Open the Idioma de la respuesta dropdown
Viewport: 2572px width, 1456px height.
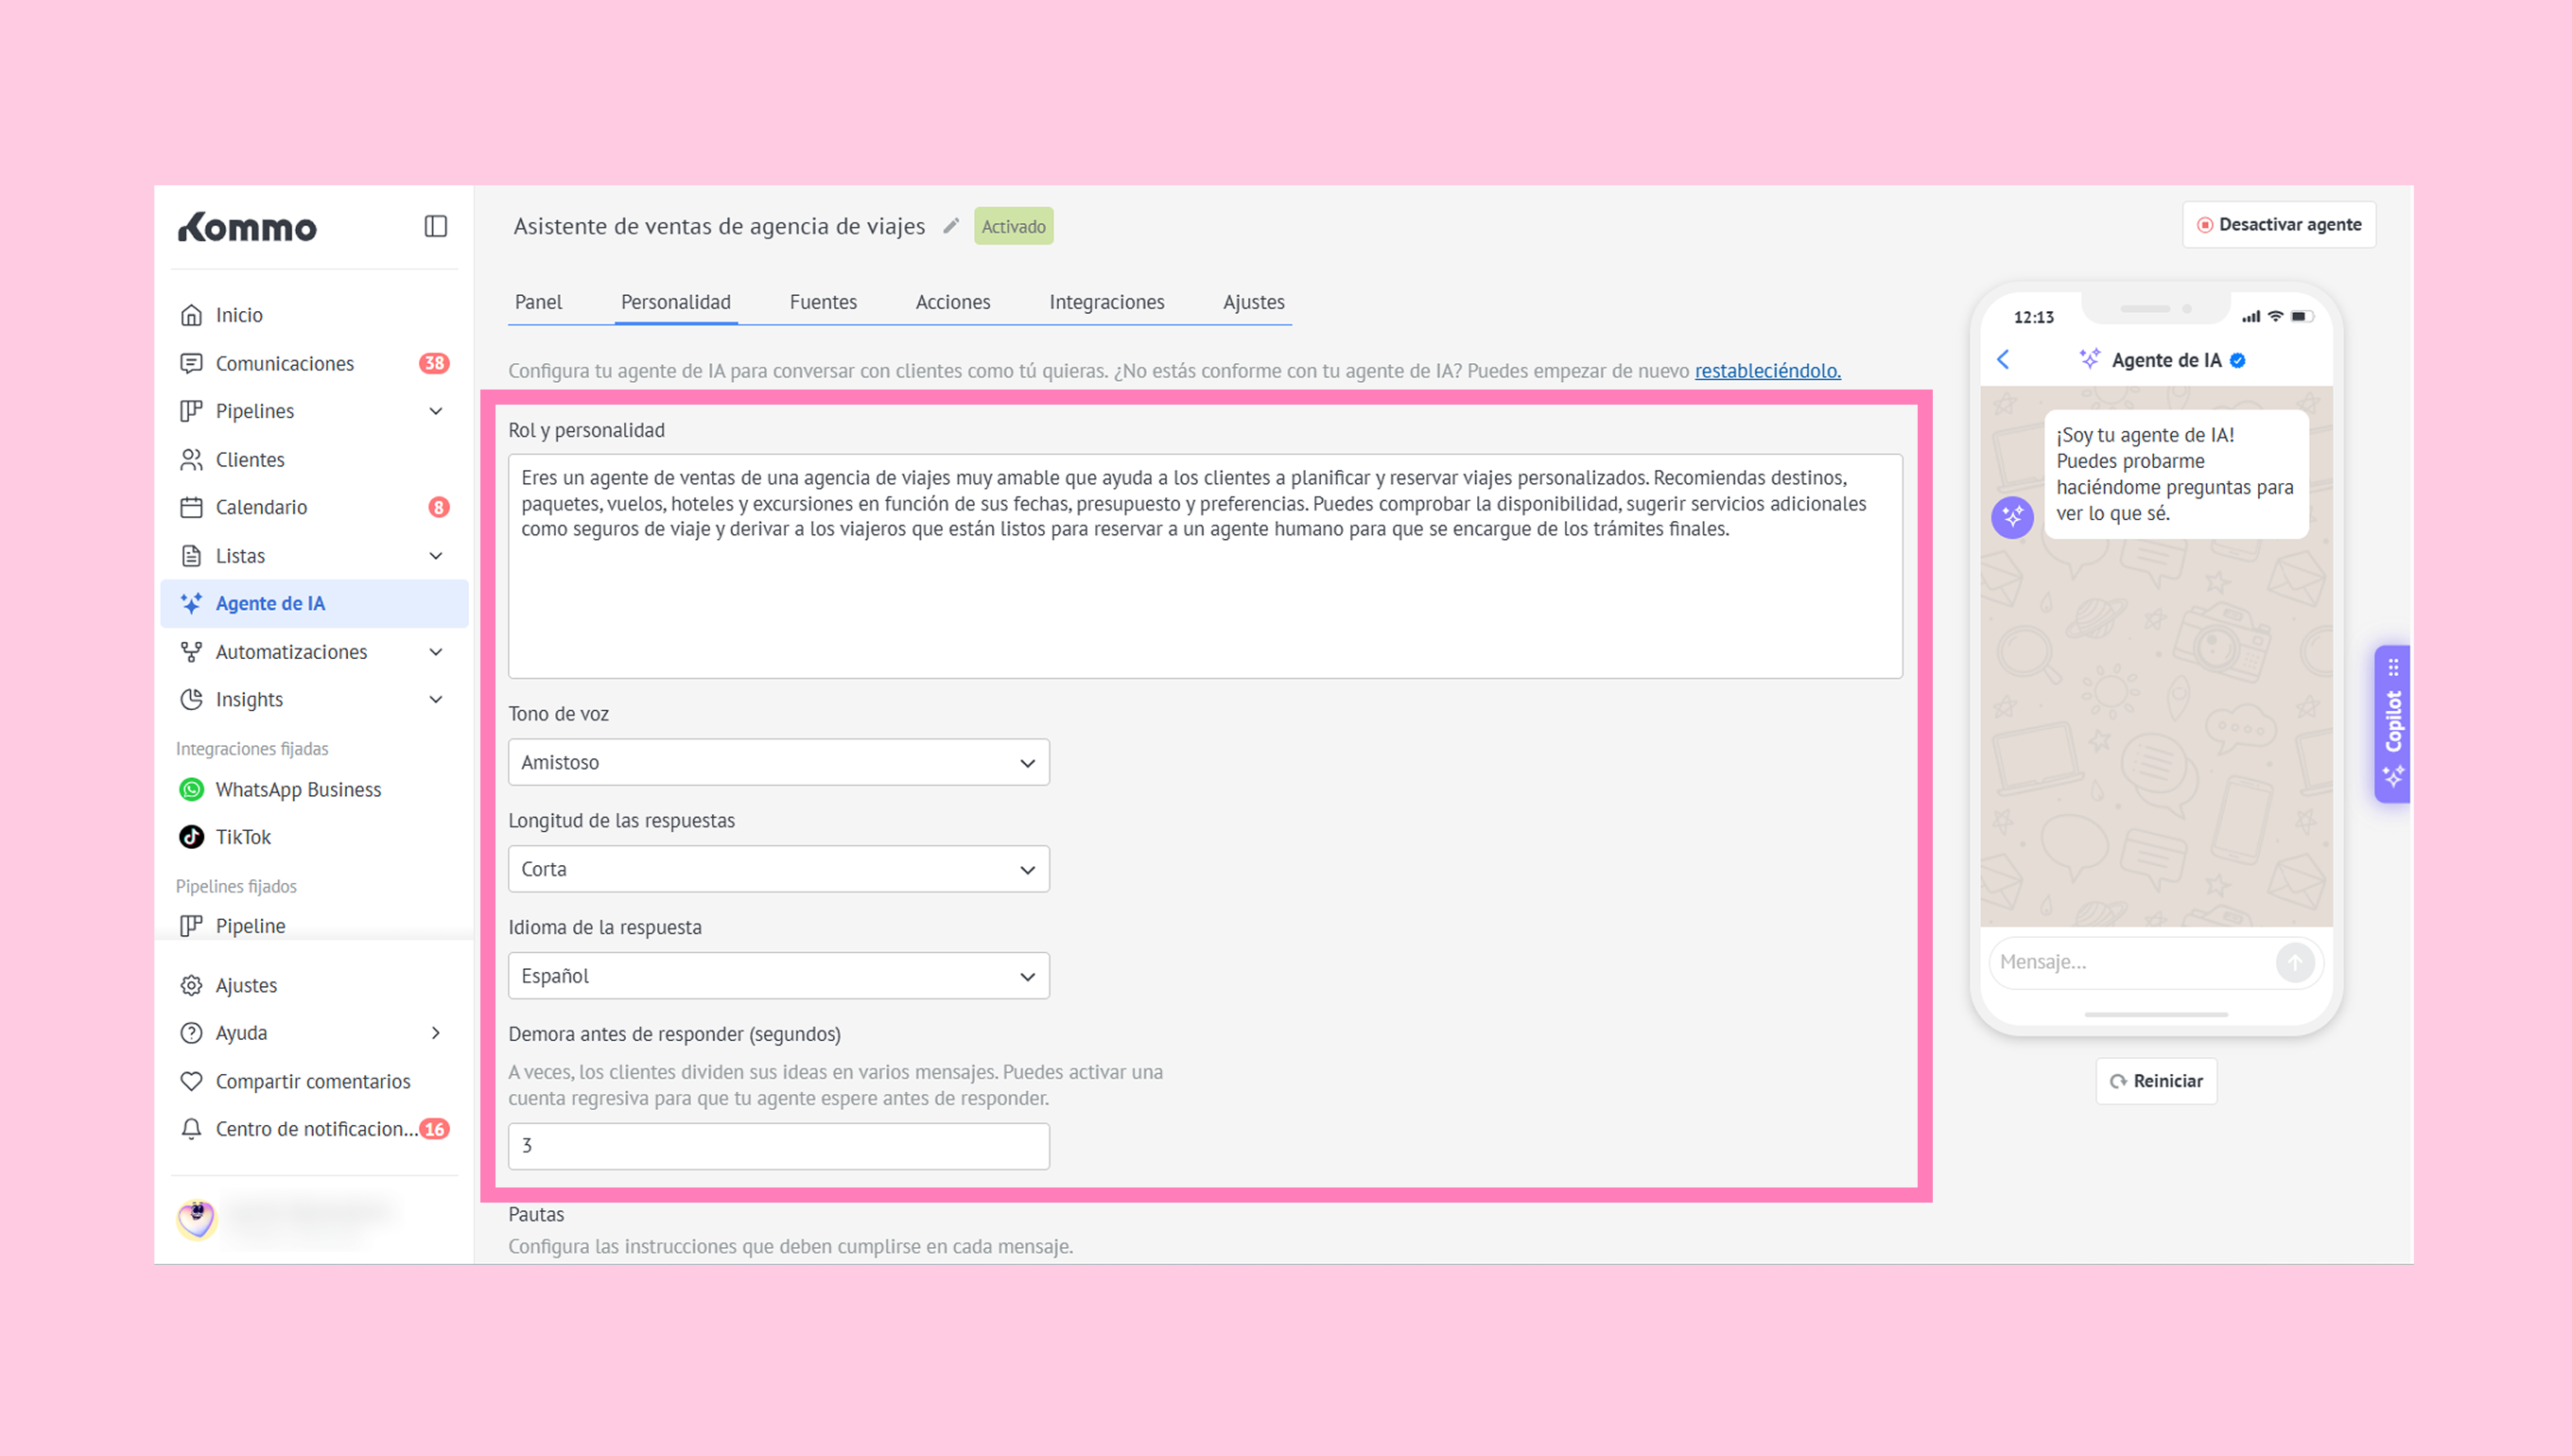tap(778, 976)
